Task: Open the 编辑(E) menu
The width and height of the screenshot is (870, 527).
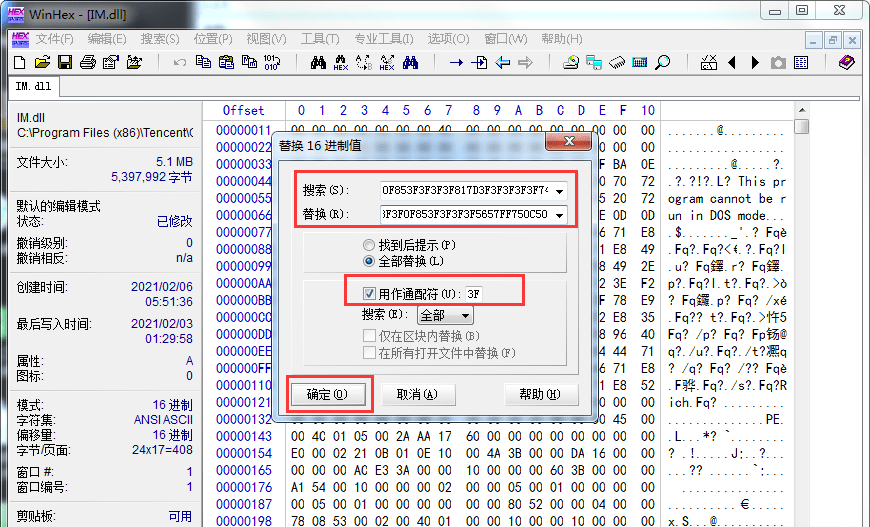Action: pos(107,39)
